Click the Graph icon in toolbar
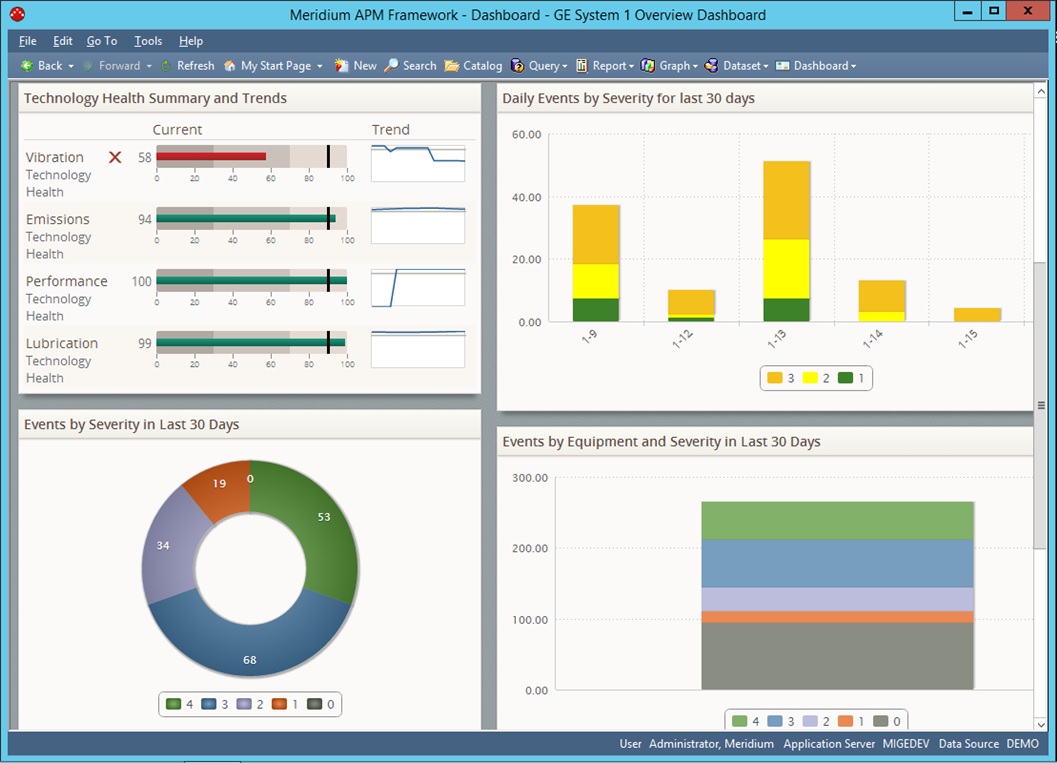The height and width of the screenshot is (763, 1057). [648, 65]
